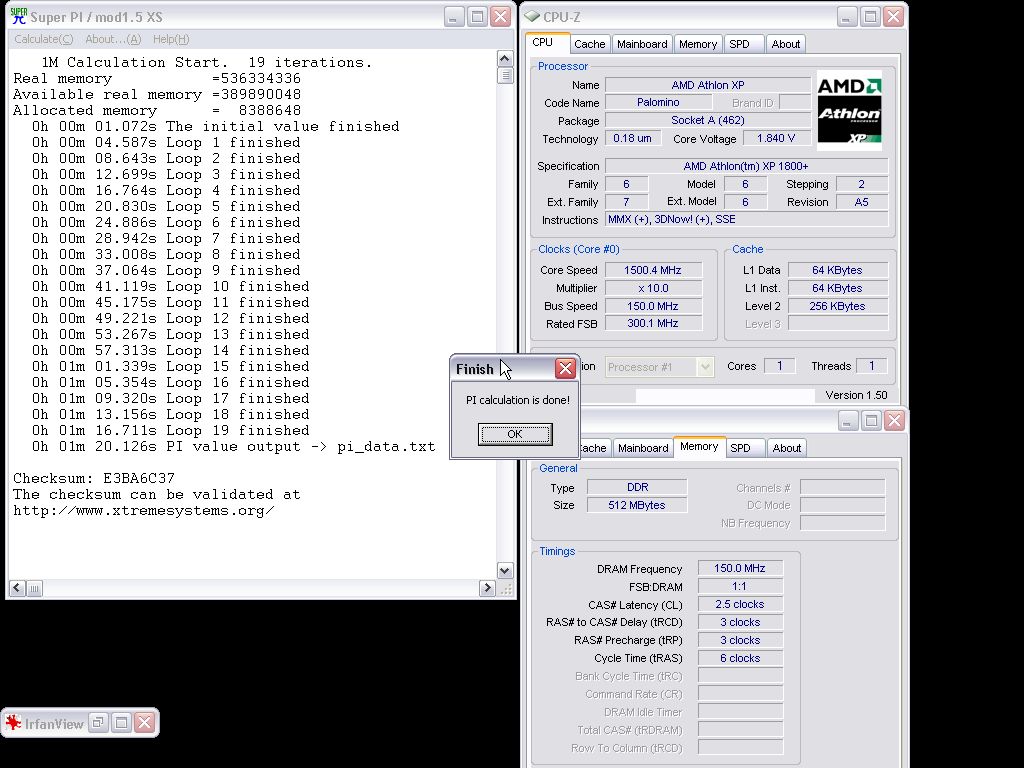This screenshot has height=768, width=1024.
Task: Click the AMD Athlon XP logo
Action: pyautogui.click(x=849, y=110)
